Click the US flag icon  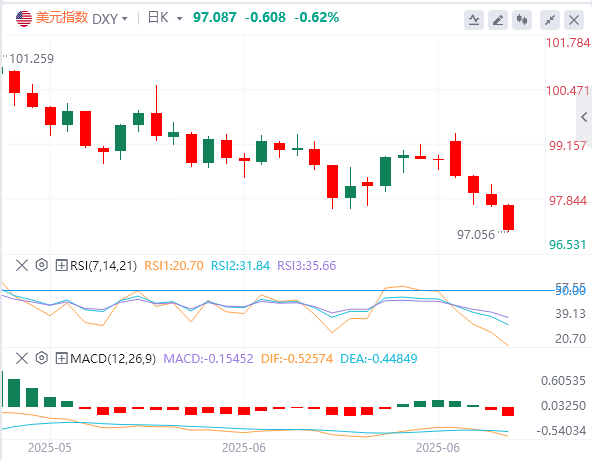point(24,18)
